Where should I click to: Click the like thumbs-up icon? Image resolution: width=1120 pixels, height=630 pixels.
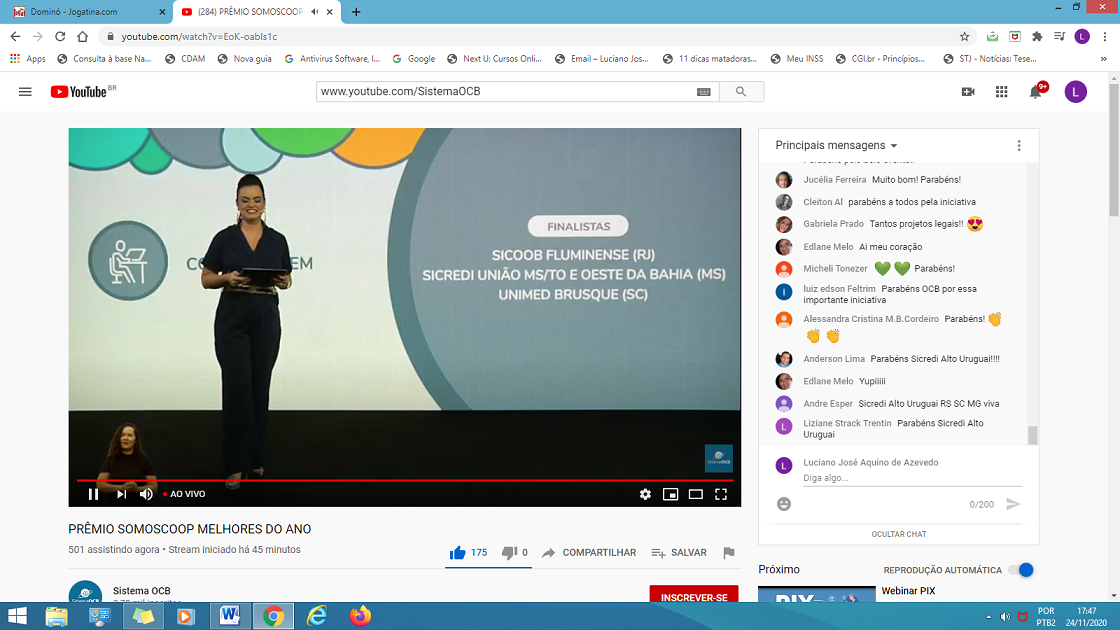458,552
